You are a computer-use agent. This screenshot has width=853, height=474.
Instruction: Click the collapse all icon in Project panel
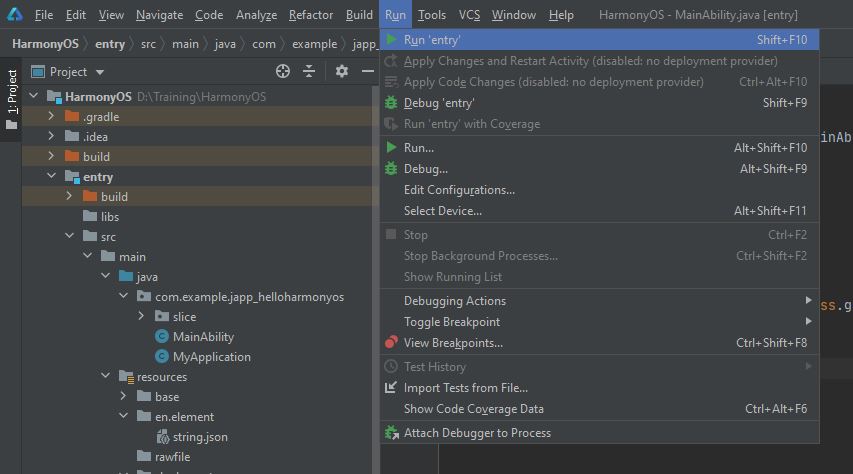(x=309, y=71)
